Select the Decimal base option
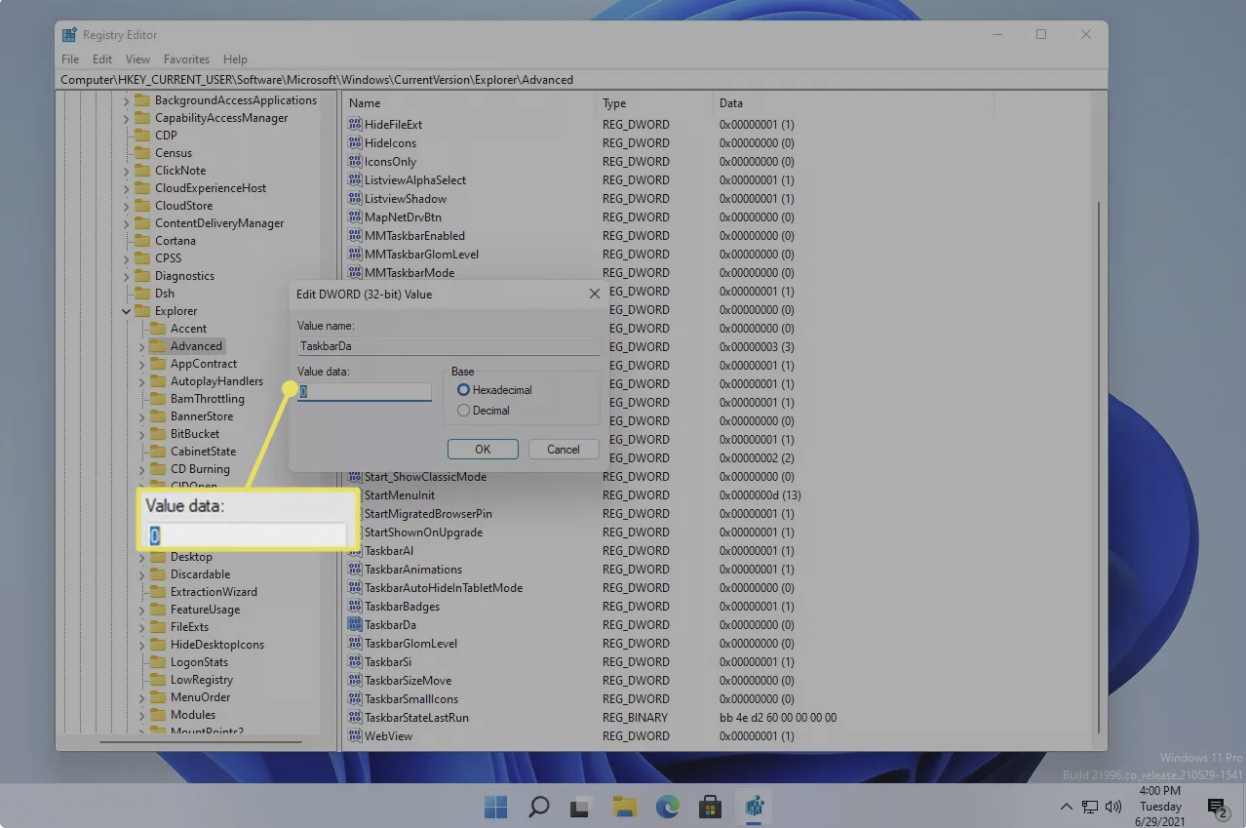1246x828 pixels. pos(463,410)
